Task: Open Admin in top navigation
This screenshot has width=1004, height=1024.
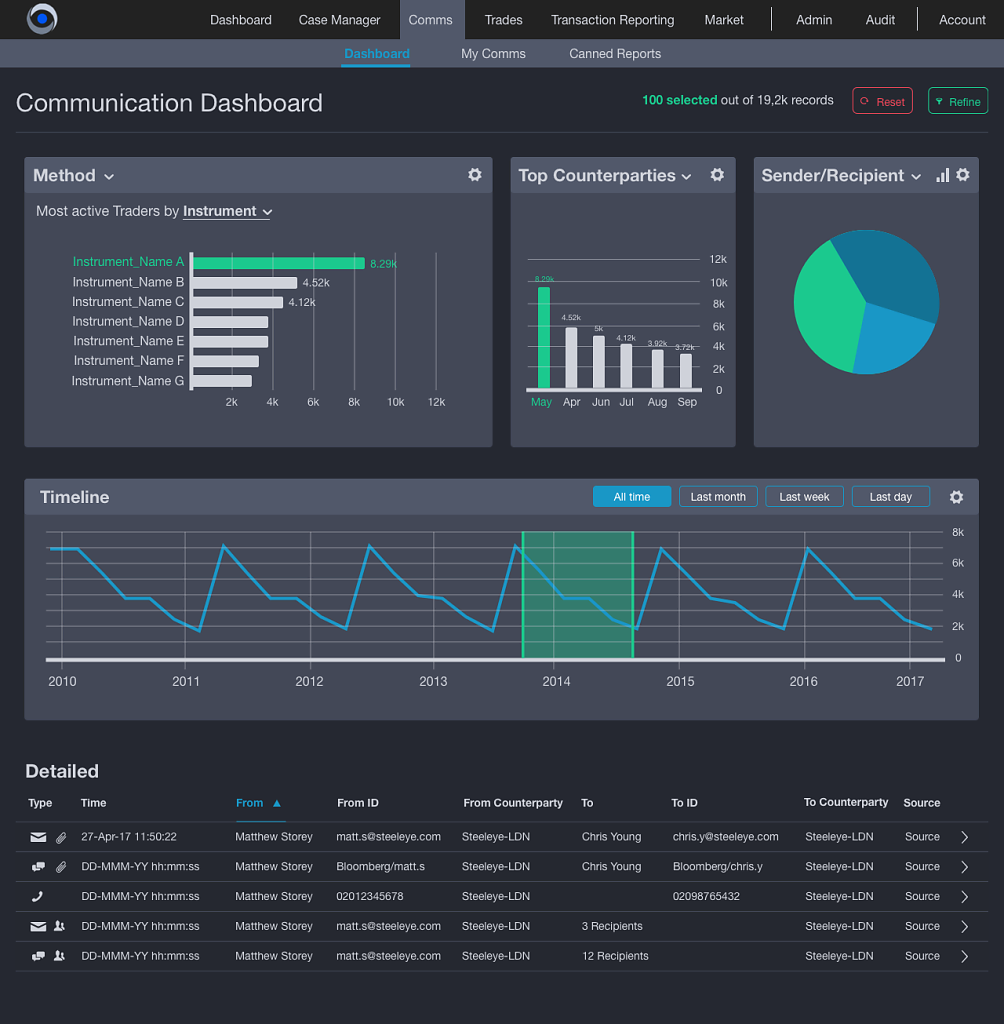Action: coord(814,20)
